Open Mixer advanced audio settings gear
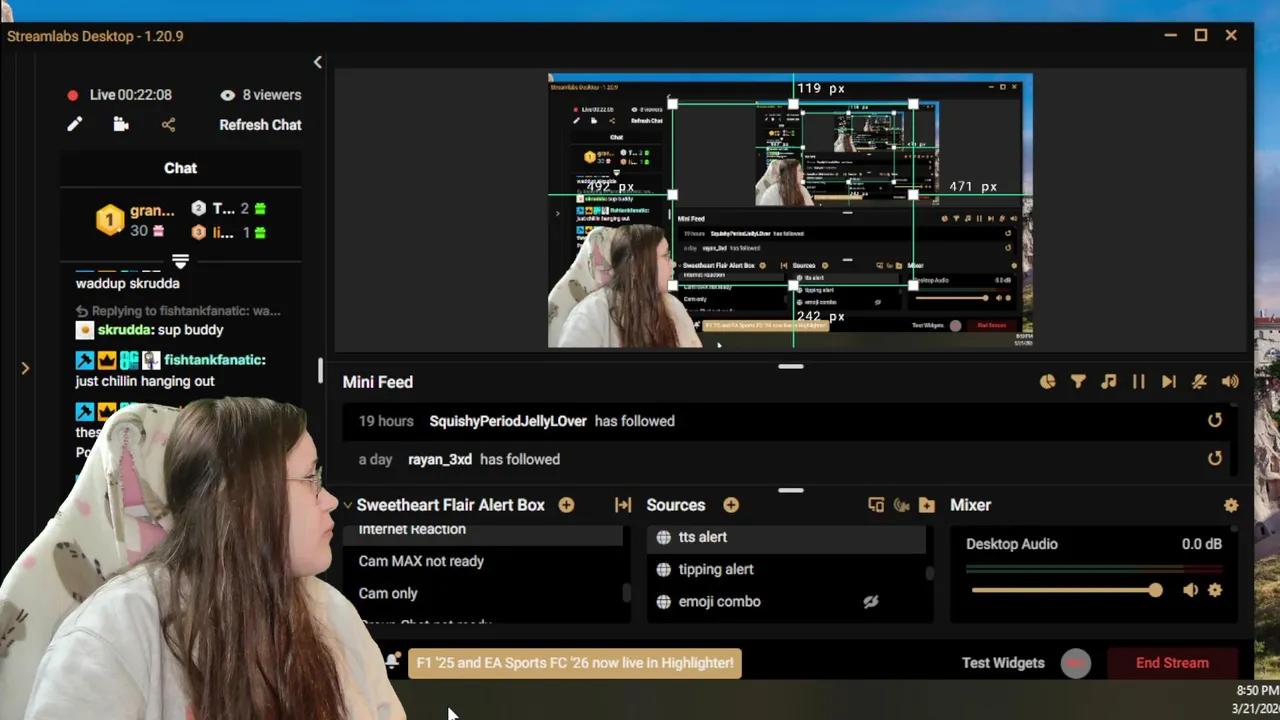The height and width of the screenshot is (720, 1280). (1231, 506)
